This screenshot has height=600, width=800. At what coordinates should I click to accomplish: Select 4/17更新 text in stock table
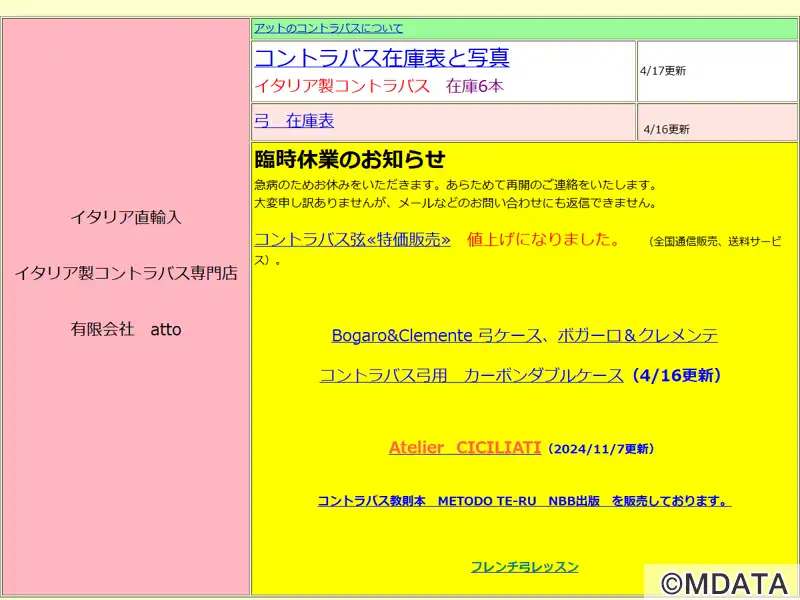coord(663,71)
